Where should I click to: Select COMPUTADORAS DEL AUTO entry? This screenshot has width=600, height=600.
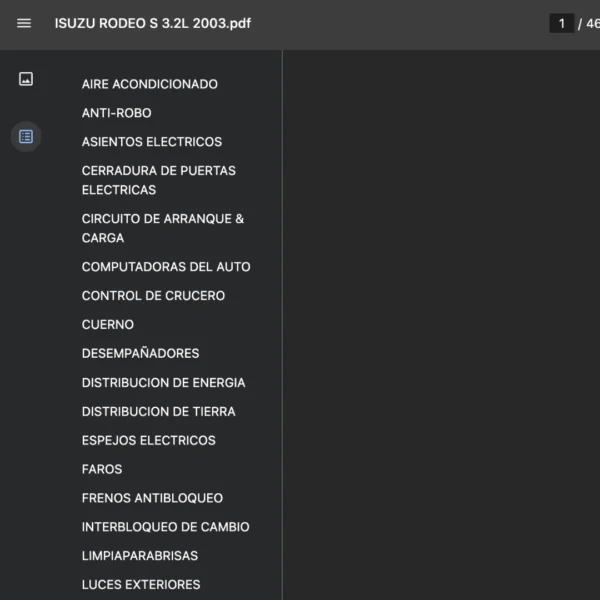click(166, 267)
